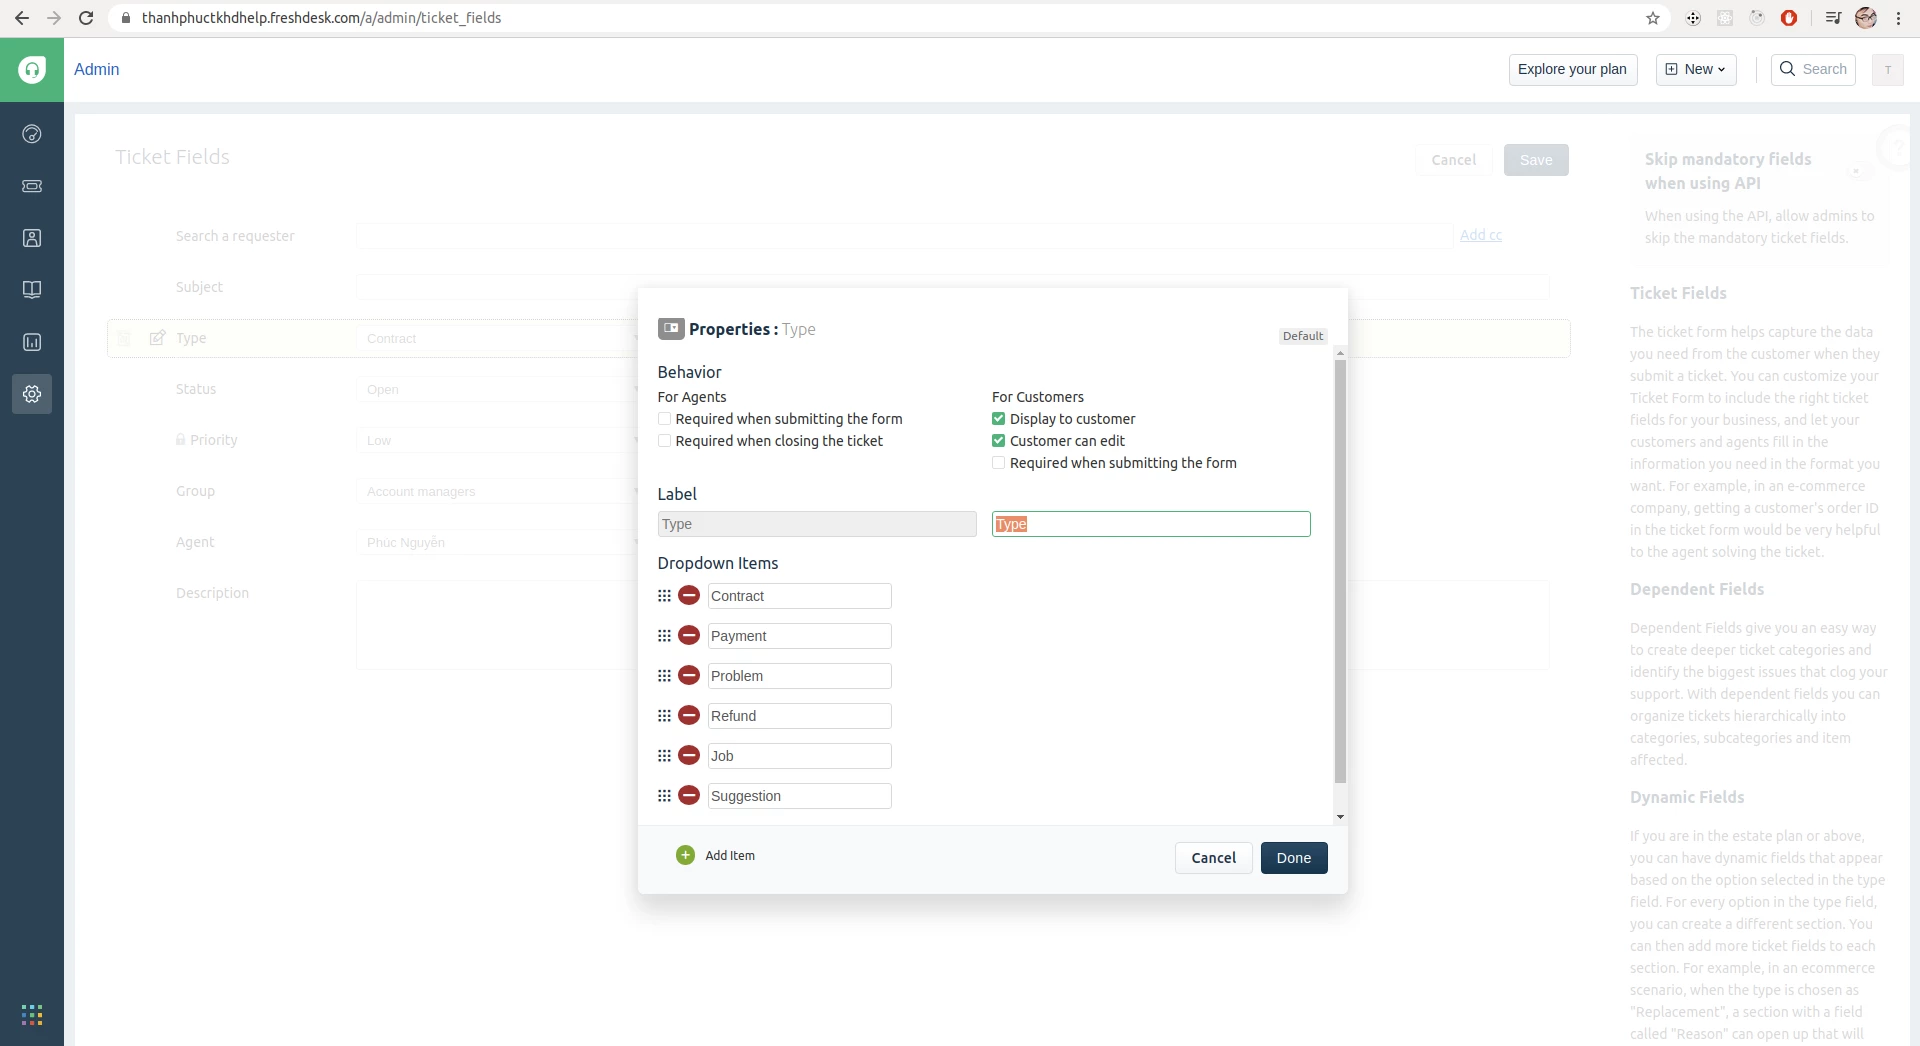Remove the Contract dropdown item

pyautogui.click(x=689, y=596)
